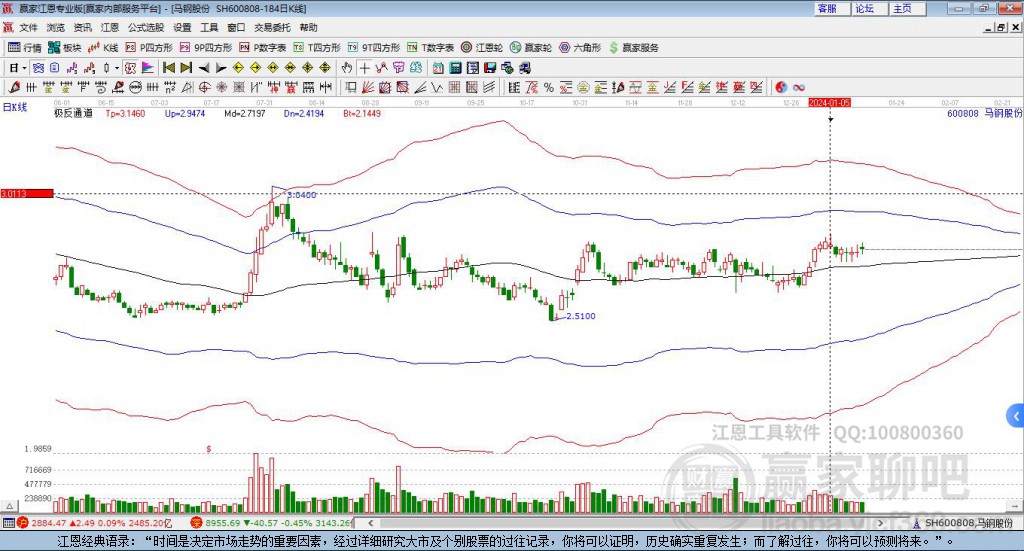
Task: Open 赢家服务 dollar-sign service
Action: coord(634,48)
